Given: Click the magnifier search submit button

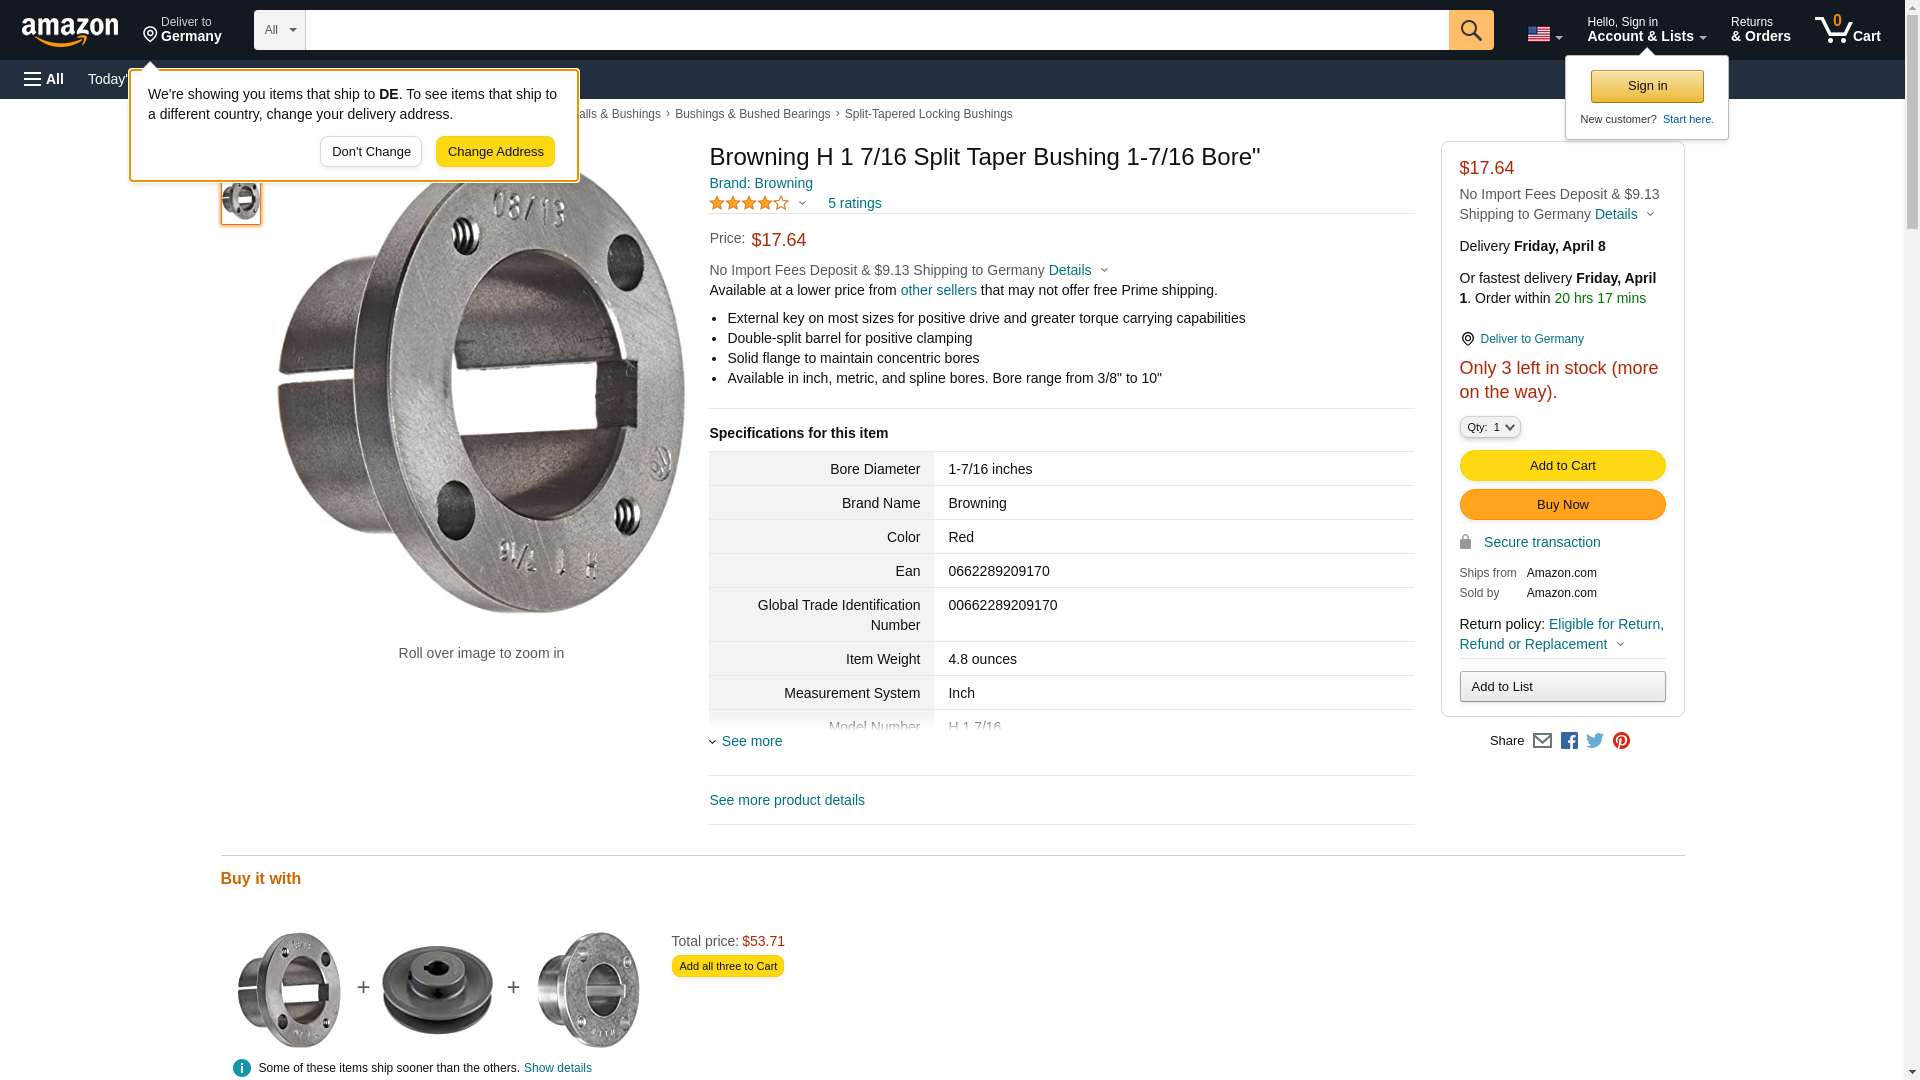Looking at the screenshot, I should click(x=1470, y=30).
